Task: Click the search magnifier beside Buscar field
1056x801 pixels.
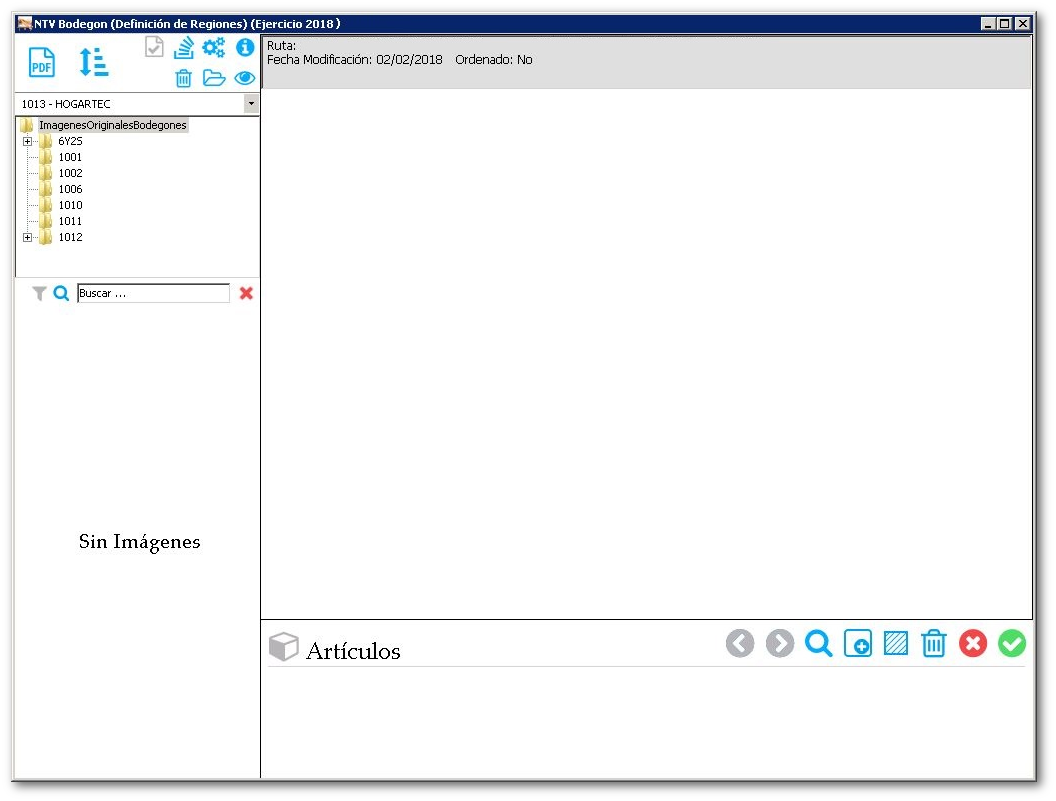Action: point(61,294)
